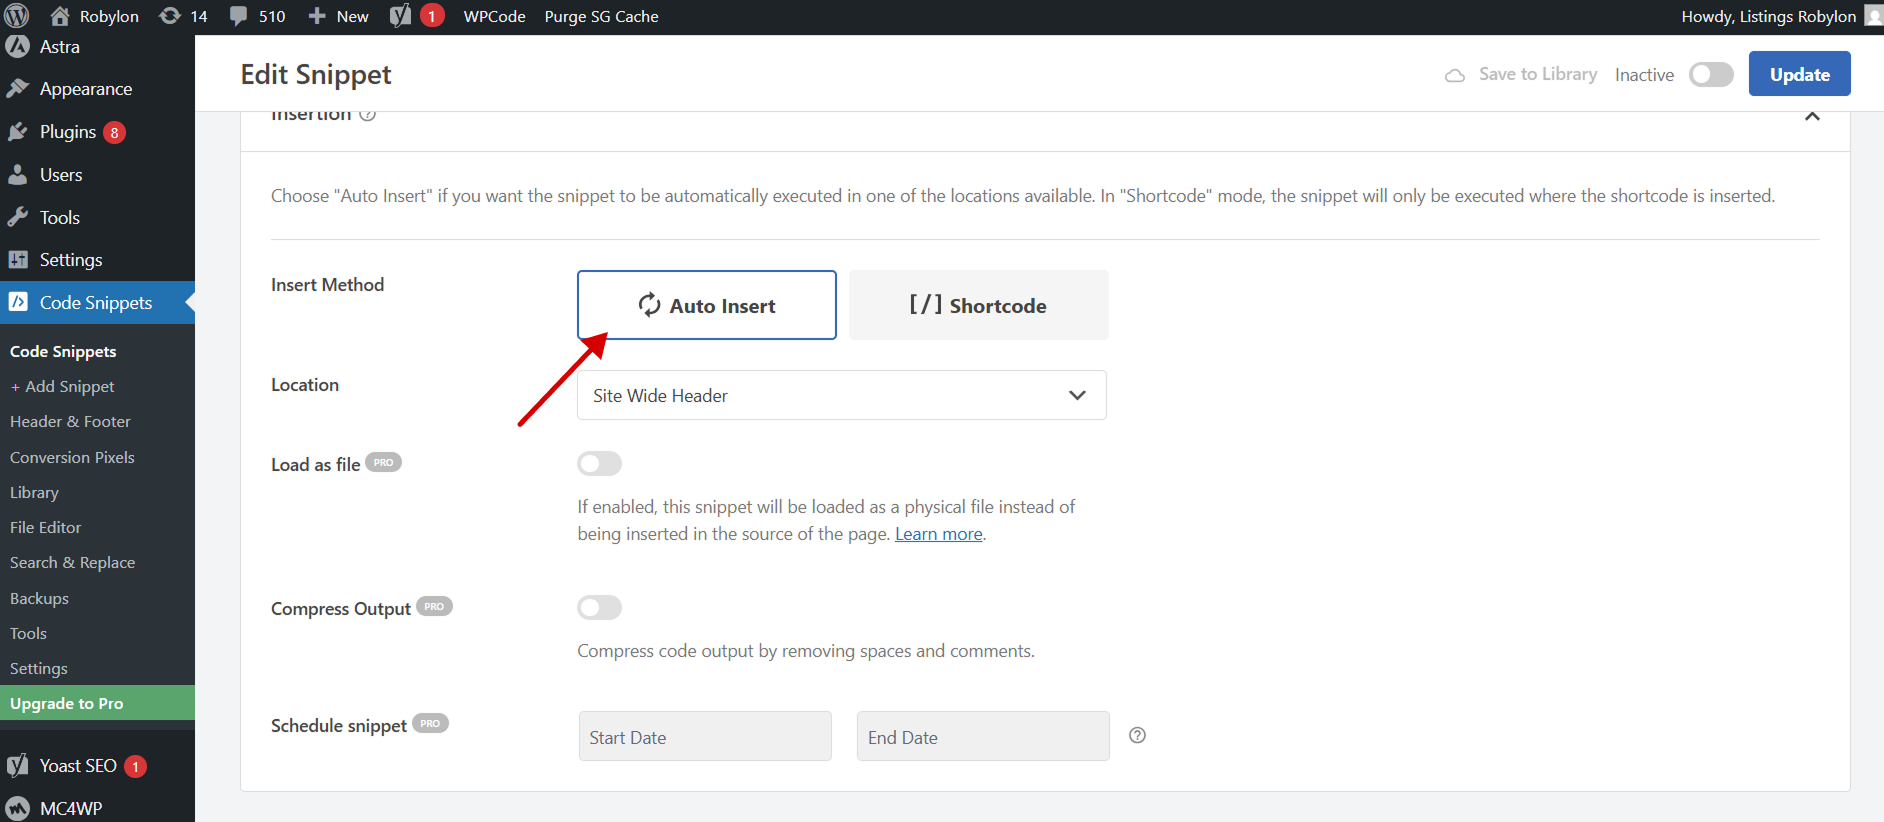1884x822 pixels.
Task: Open Header & Footer submenu
Action: click(70, 422)
